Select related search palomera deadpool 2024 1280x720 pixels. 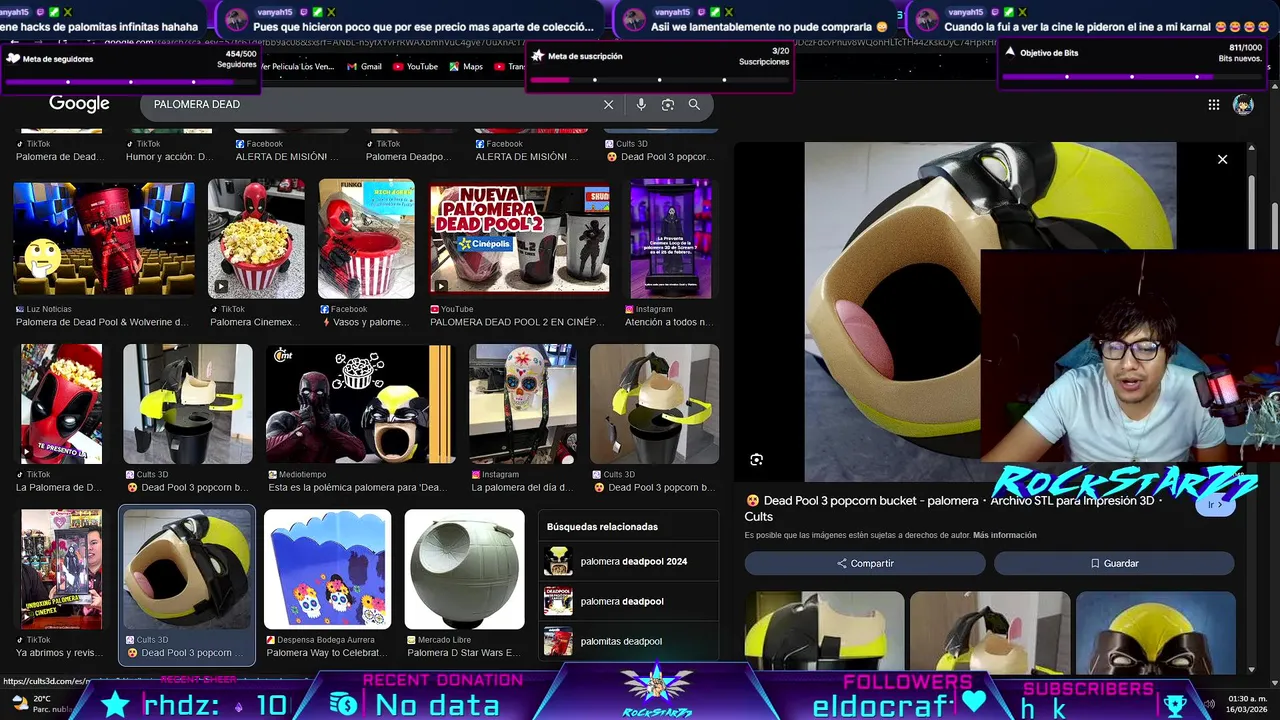628,561
